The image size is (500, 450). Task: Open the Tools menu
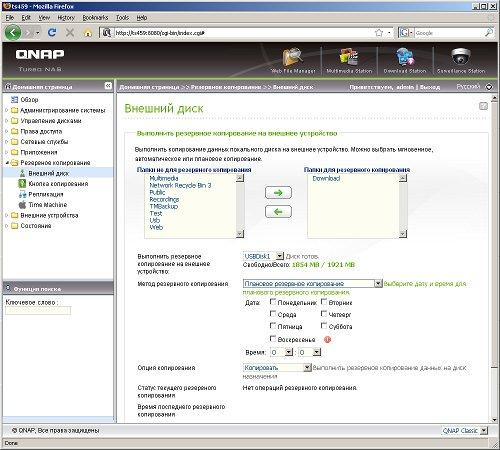(x=122, y=18)
